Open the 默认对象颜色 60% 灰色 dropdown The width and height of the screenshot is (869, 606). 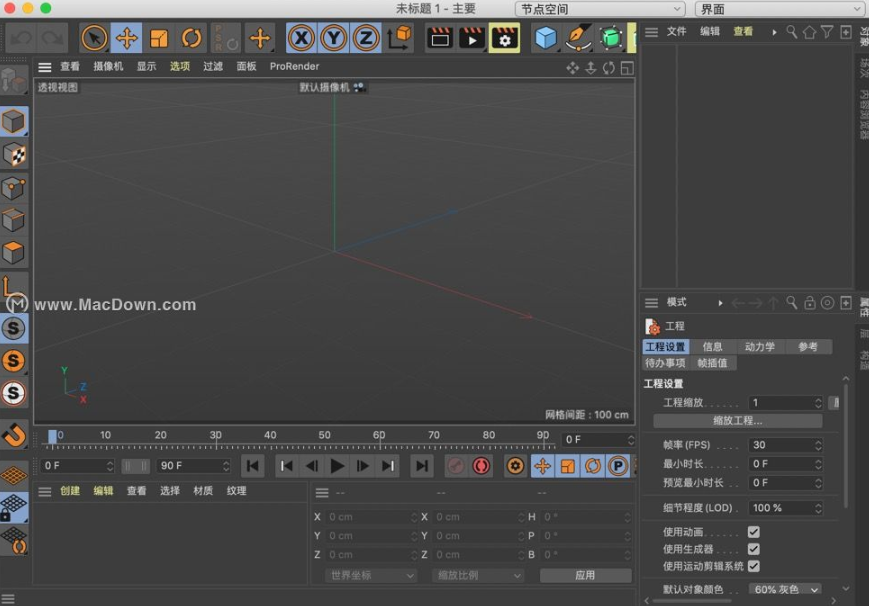point(785,589)
